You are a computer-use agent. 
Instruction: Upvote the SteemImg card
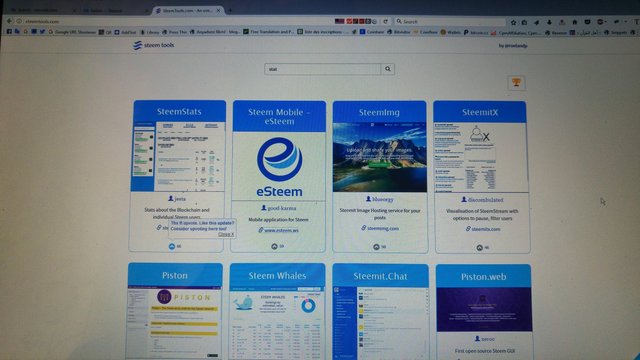coord(376,247)
